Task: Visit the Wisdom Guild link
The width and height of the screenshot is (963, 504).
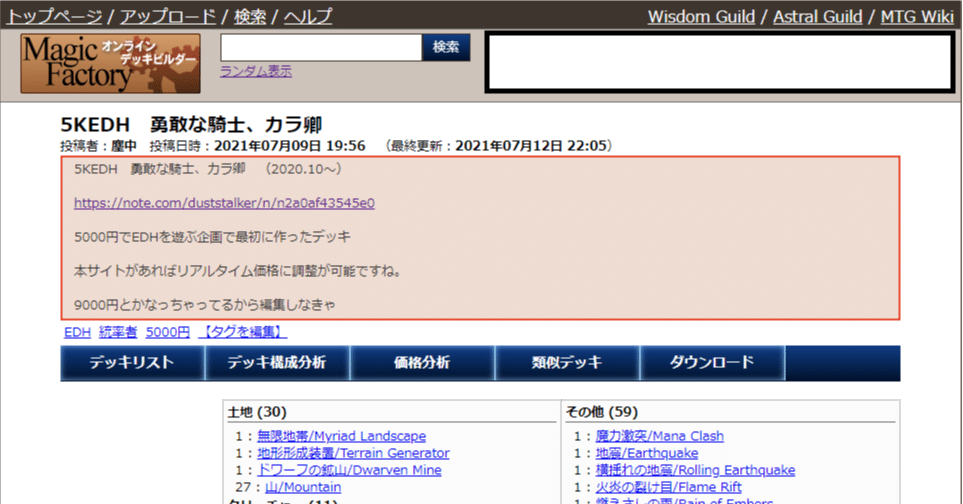Action: pos(701,17)
